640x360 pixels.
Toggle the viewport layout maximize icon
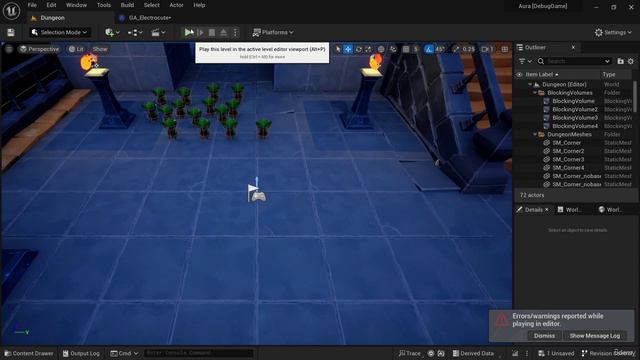pos(505,49)
